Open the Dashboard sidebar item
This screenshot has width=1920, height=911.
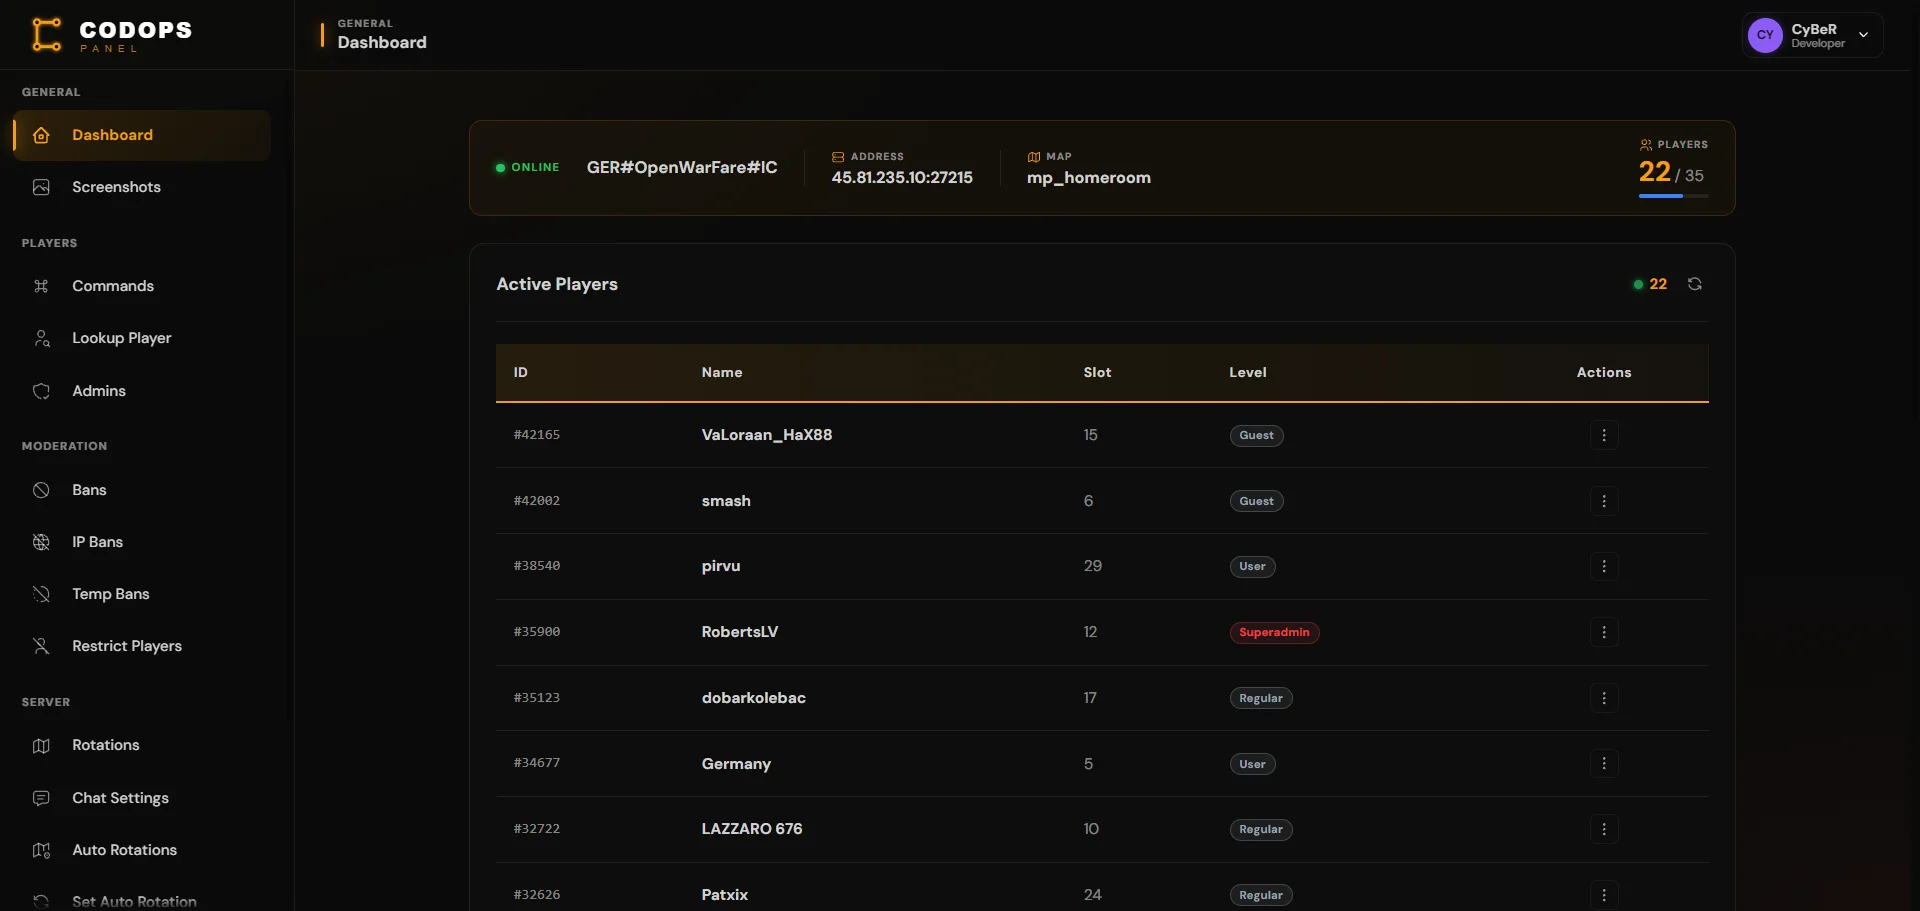142,135
